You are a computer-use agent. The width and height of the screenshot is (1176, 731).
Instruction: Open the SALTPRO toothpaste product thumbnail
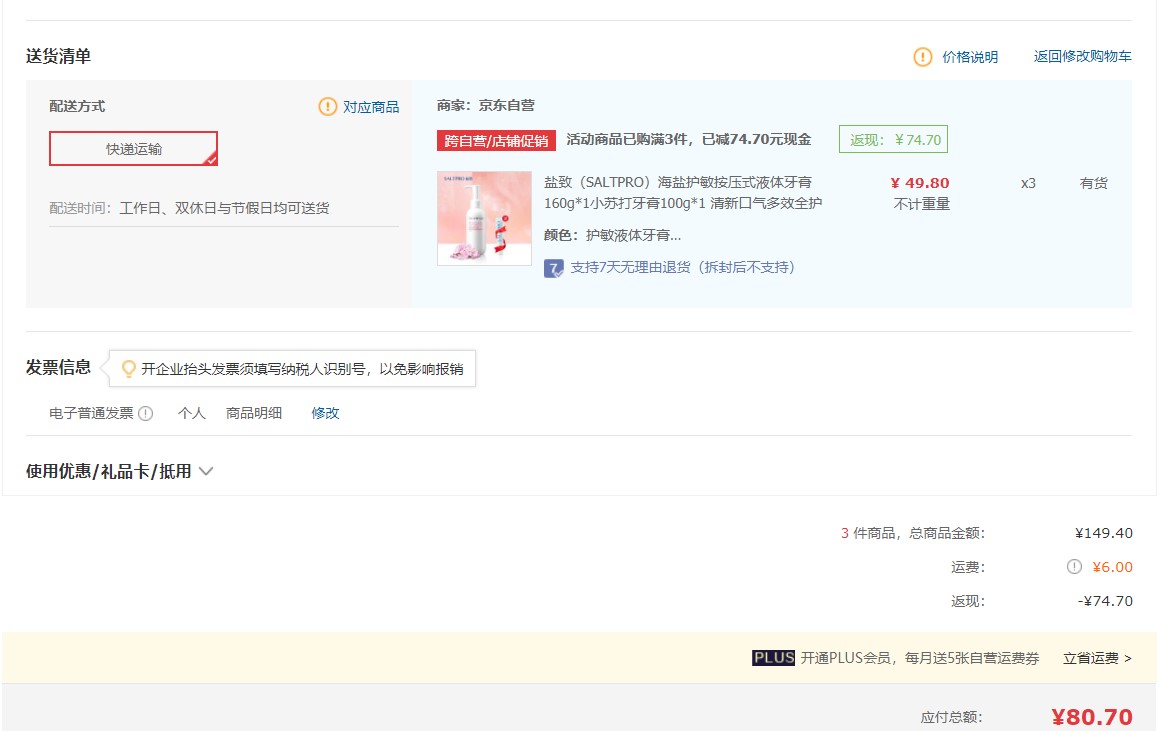coord(484,218)
